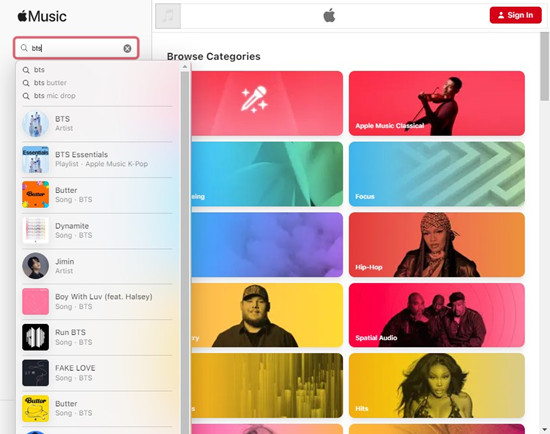The height and width of the screenshot is (434, 550).
Task: Click the Browse Categories heading
Action: pos(214,56)
